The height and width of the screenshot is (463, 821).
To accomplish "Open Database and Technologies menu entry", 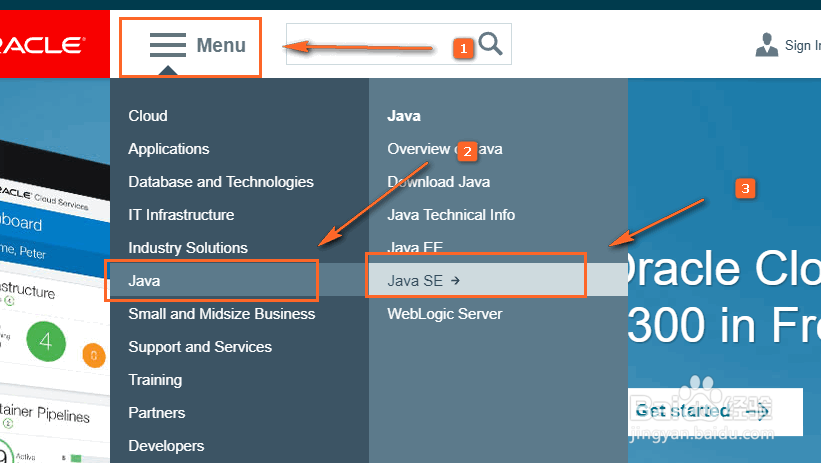I will coord(221,182).
